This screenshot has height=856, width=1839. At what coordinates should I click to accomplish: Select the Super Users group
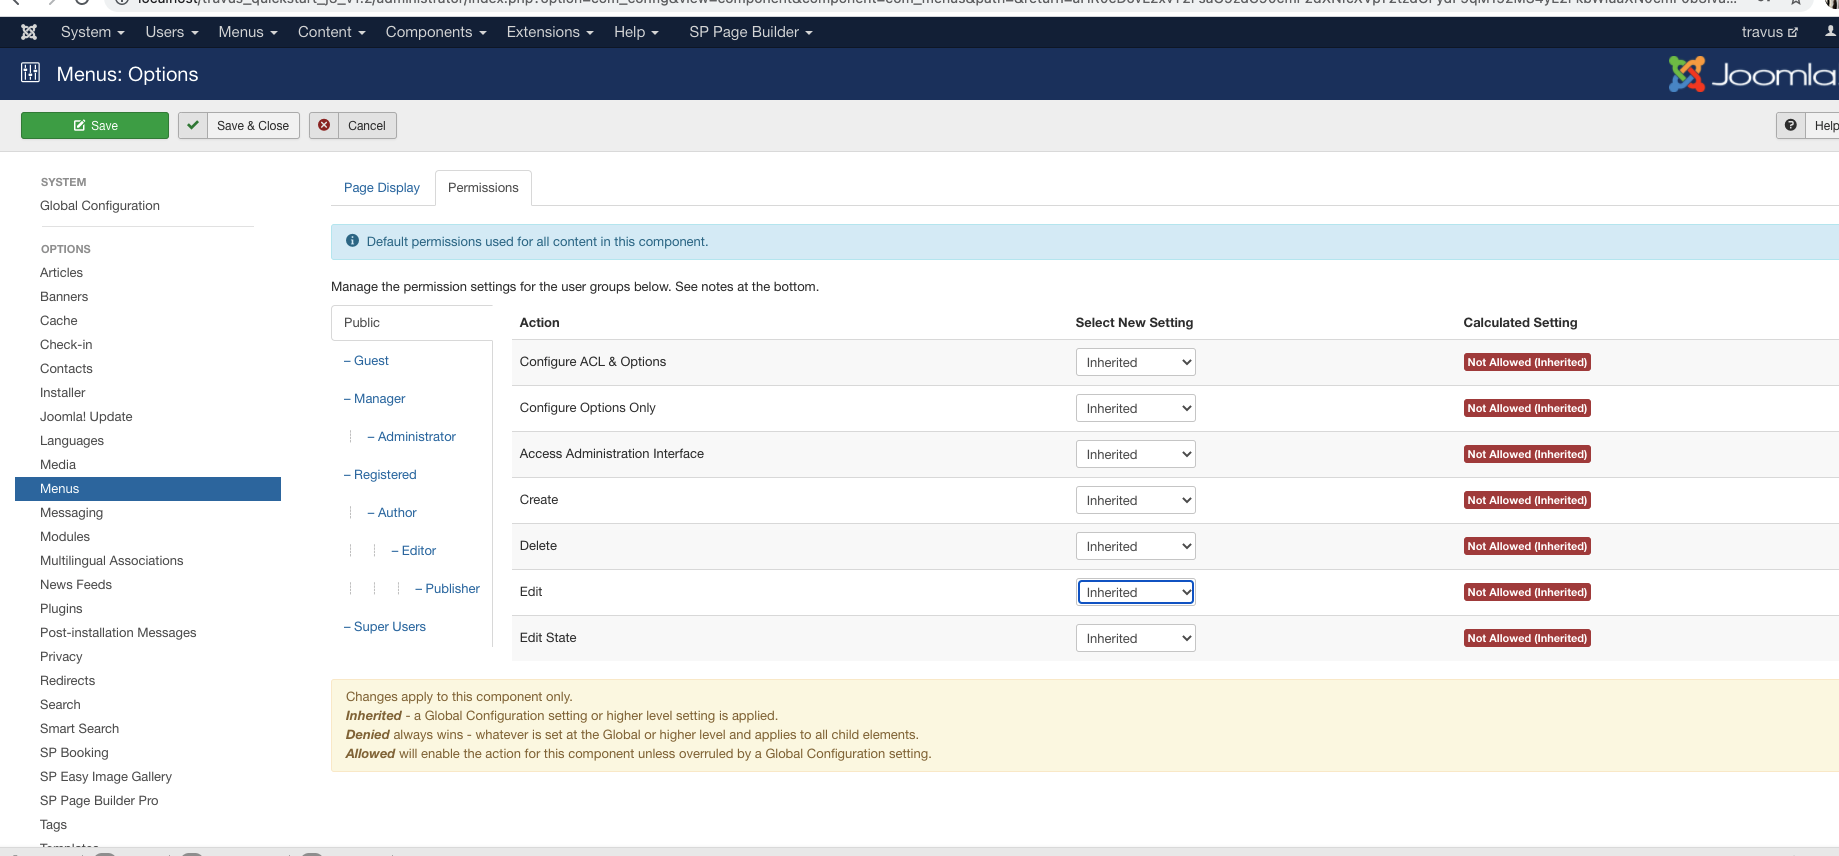(389, 627)
